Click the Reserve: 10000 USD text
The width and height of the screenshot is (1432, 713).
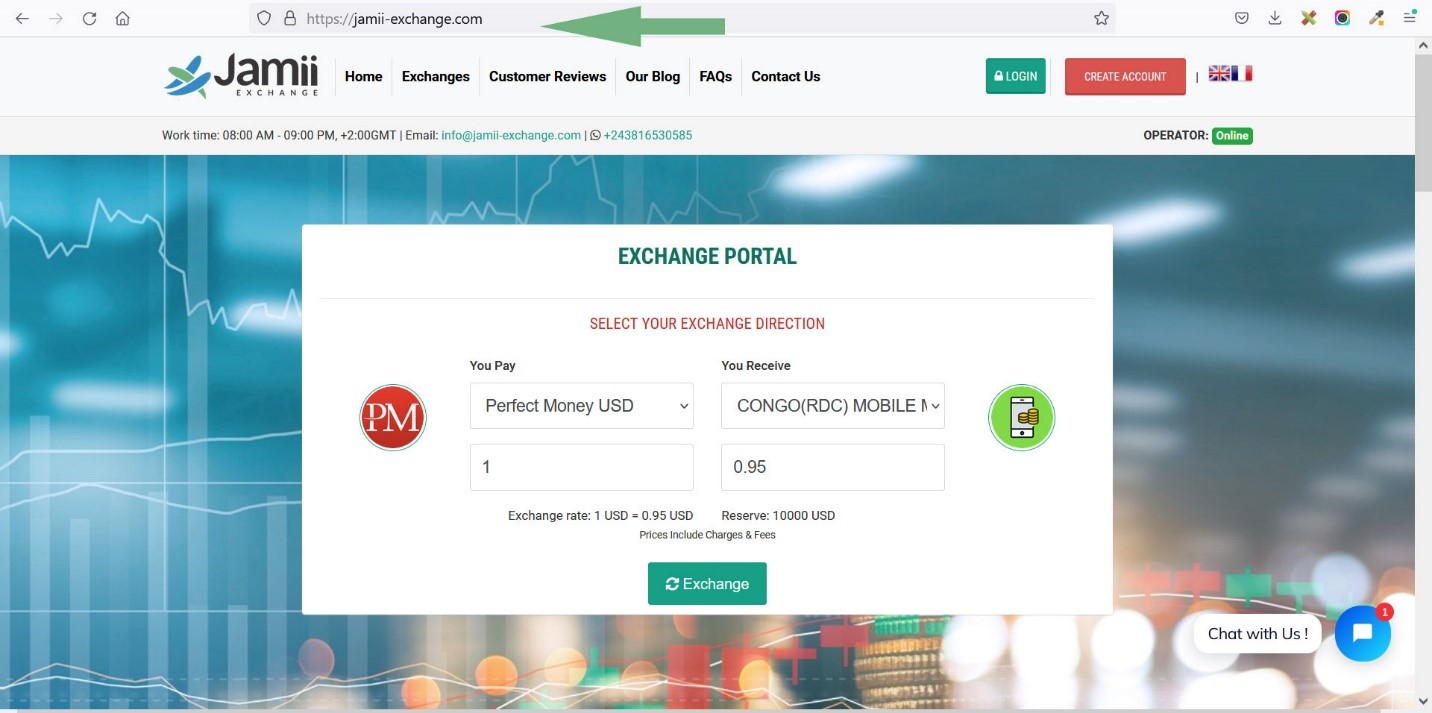point(778,516)
